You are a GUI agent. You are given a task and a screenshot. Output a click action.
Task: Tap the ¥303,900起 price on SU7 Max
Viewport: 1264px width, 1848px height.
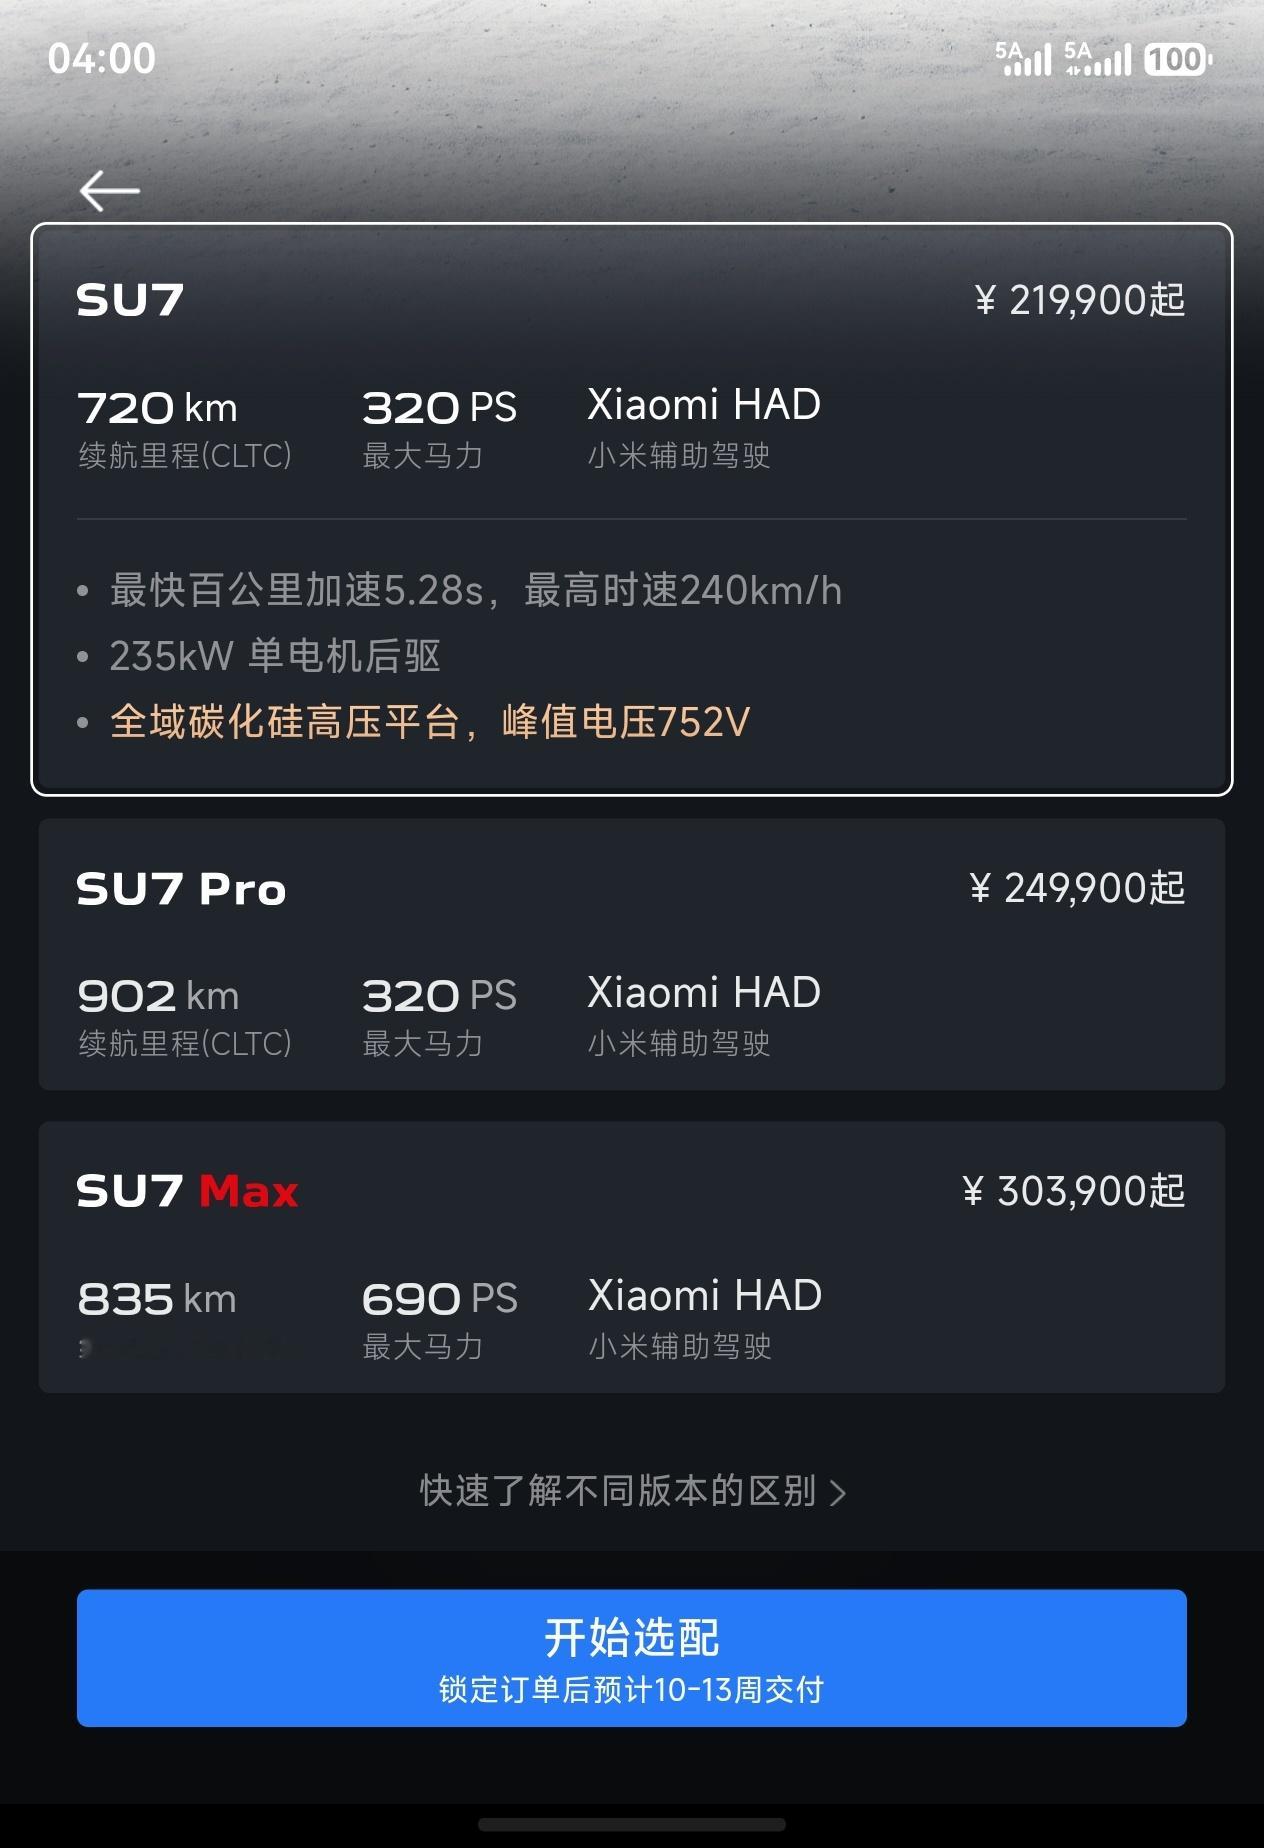point(1074,1191)
